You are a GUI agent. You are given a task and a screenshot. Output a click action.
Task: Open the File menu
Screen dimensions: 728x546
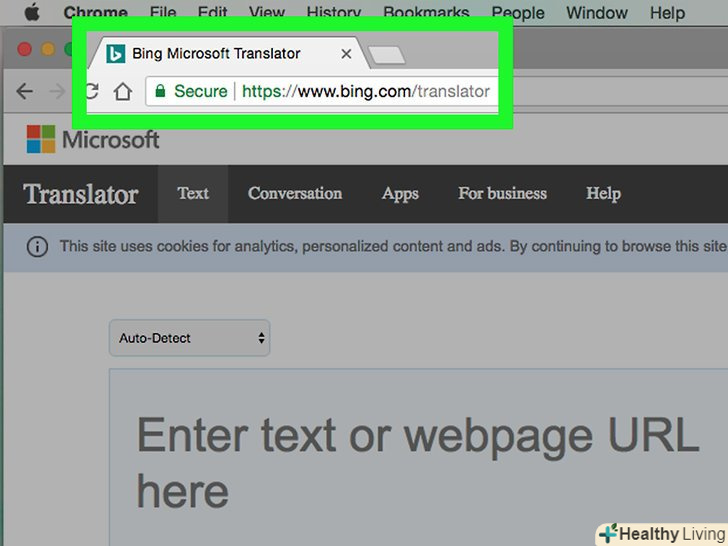coord(163,13)
